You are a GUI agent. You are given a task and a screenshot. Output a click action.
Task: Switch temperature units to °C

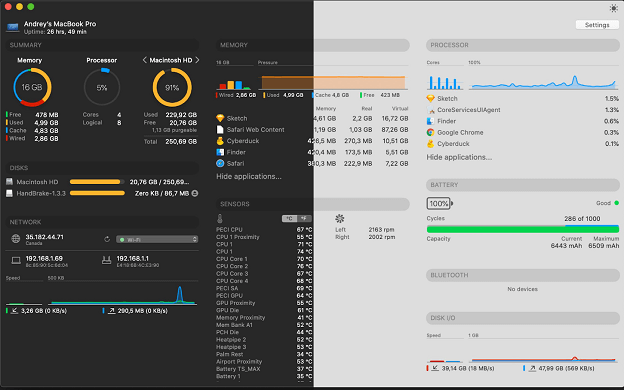(x=289, y=218)
